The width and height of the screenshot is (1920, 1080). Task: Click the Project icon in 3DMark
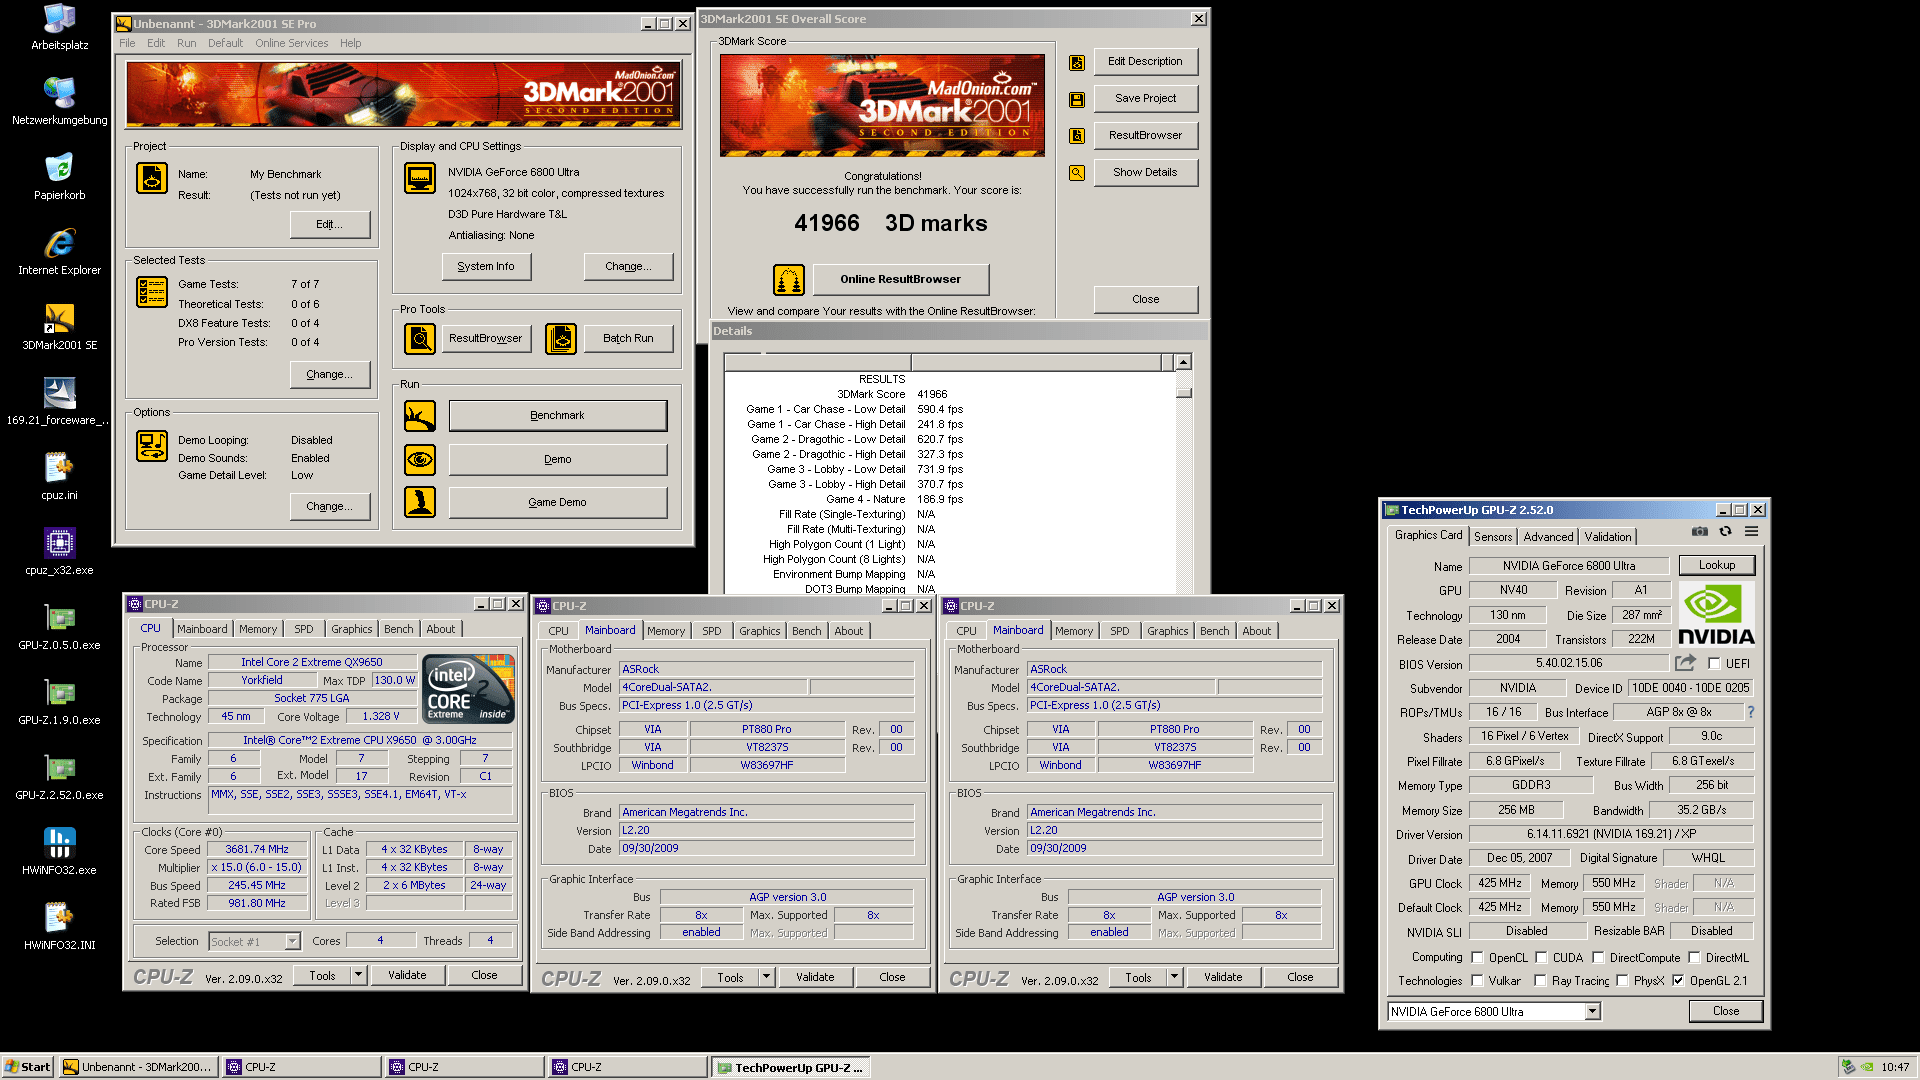point(152,178)
